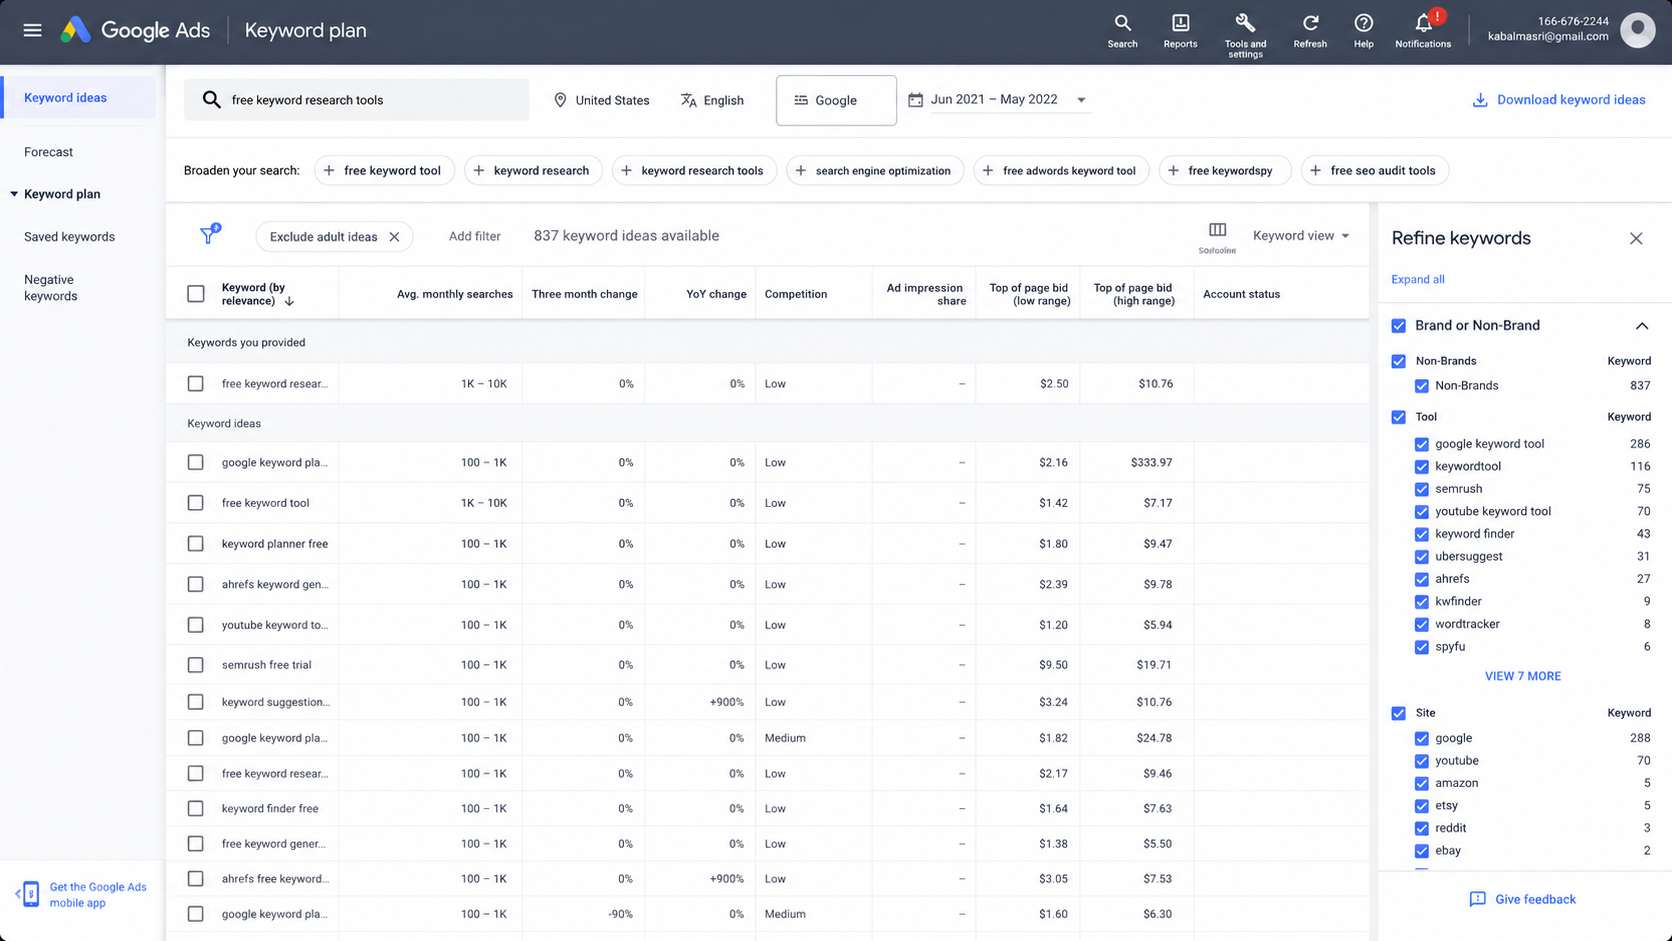Click the 'youtube keyword to...' keyword cell

(x=274, y=625)
